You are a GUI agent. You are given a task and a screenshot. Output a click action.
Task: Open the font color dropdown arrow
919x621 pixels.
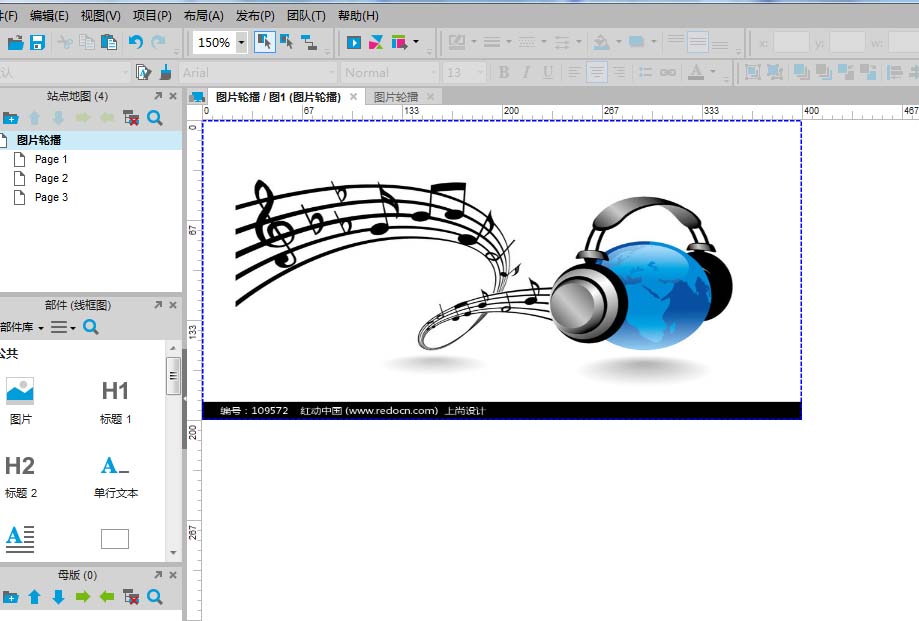coord(713,71)
